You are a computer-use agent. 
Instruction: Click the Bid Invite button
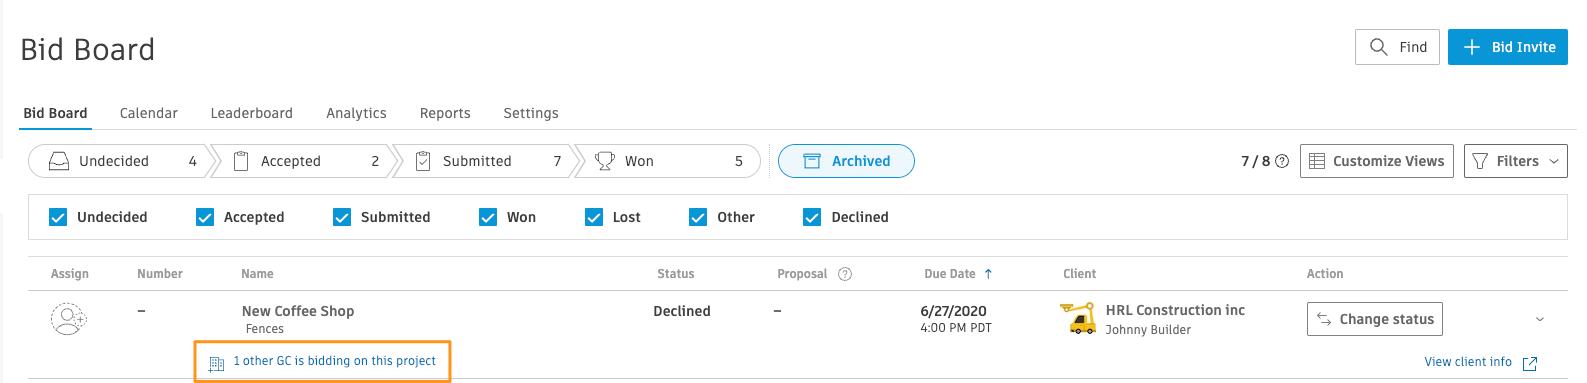click(x=1507, y=47)
